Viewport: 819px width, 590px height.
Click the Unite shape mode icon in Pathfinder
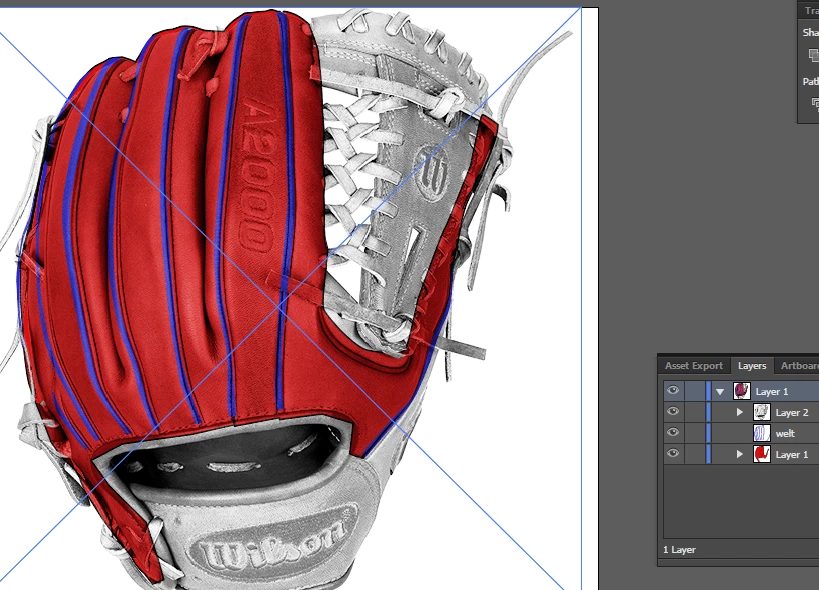tap(814, 54)
